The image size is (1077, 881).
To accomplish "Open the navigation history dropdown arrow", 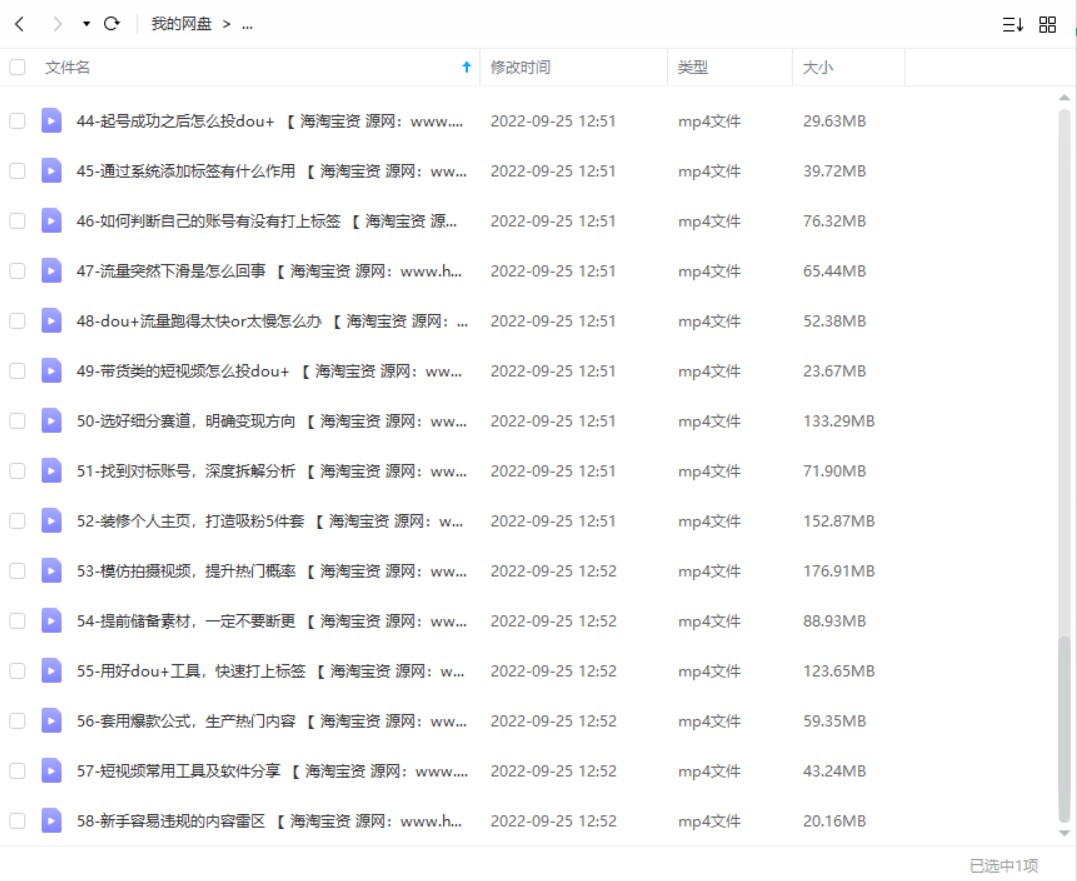I will coord(86,24).
